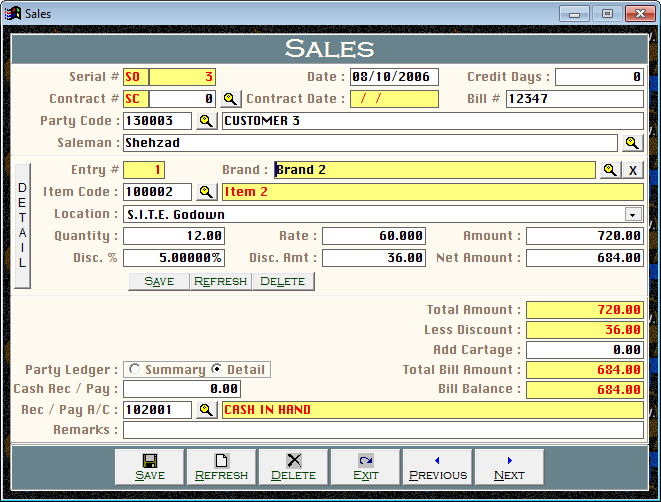This screenshot has width=661, height=502.
Task: Click the Net Amount field
Action: click(x=585, y=258)
